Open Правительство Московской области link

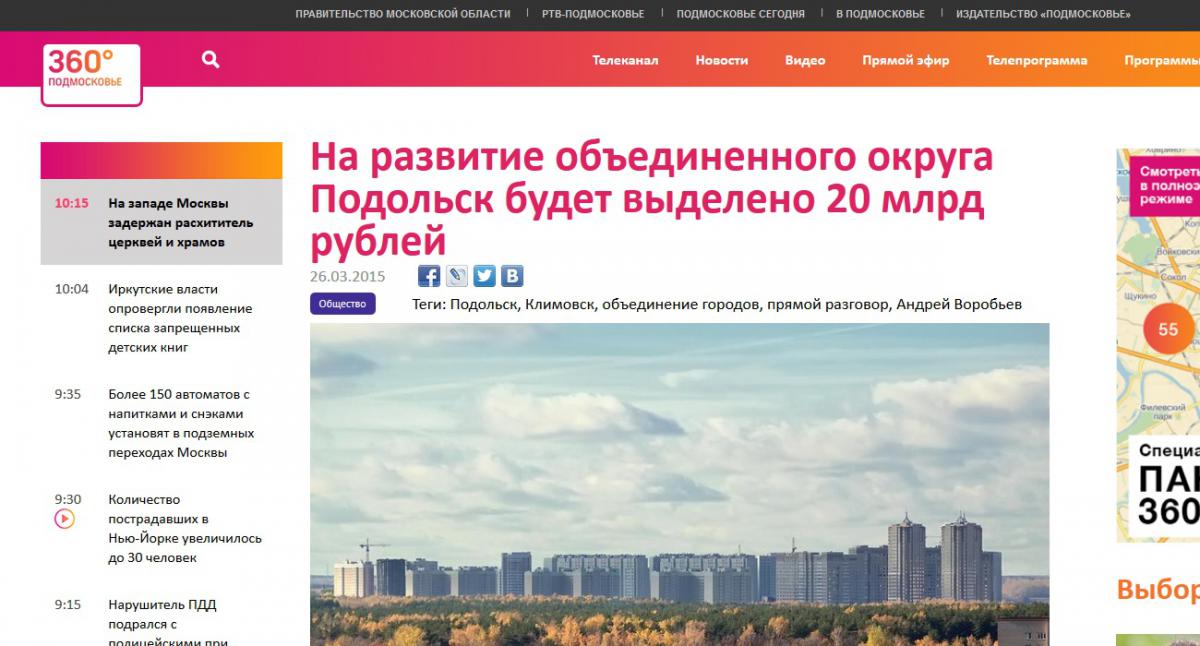403,14
